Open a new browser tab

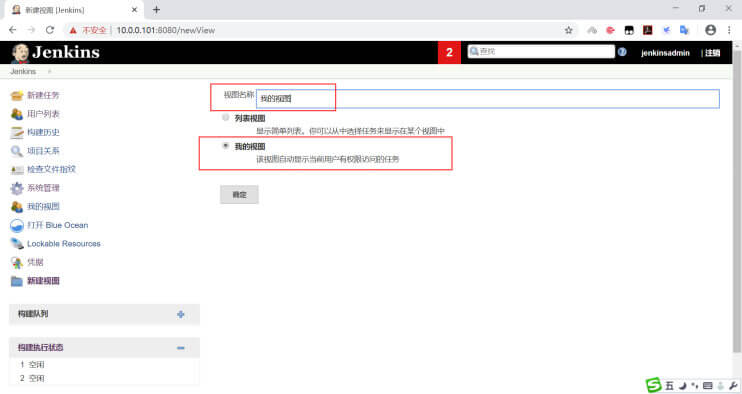click(156, 9)
